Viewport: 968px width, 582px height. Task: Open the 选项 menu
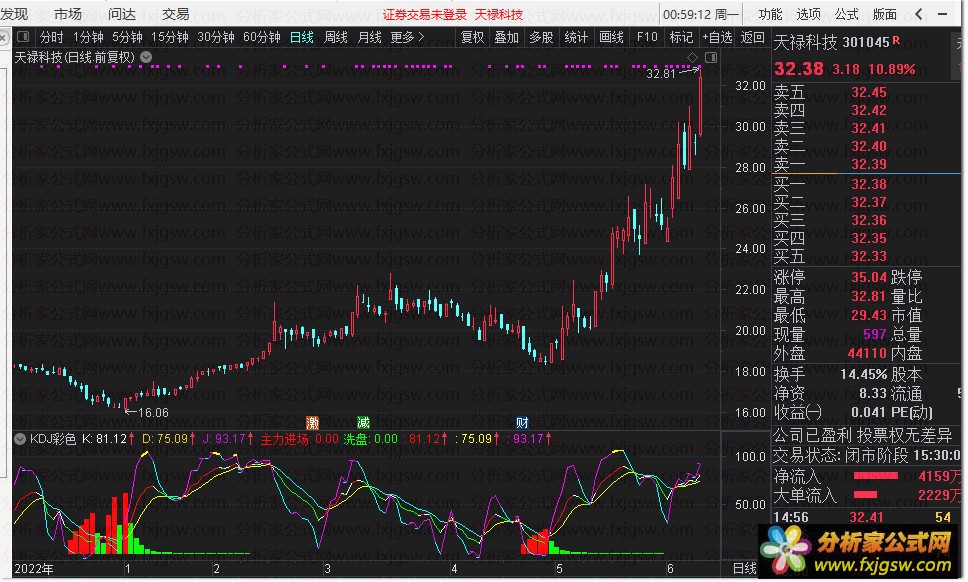(x=809, y=14)
